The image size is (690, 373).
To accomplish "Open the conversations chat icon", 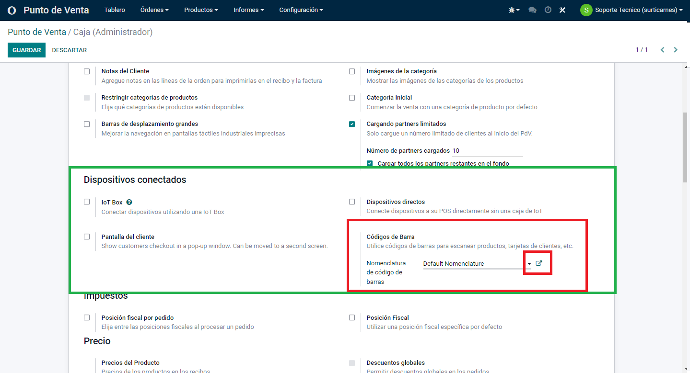I will click(532, 10).
